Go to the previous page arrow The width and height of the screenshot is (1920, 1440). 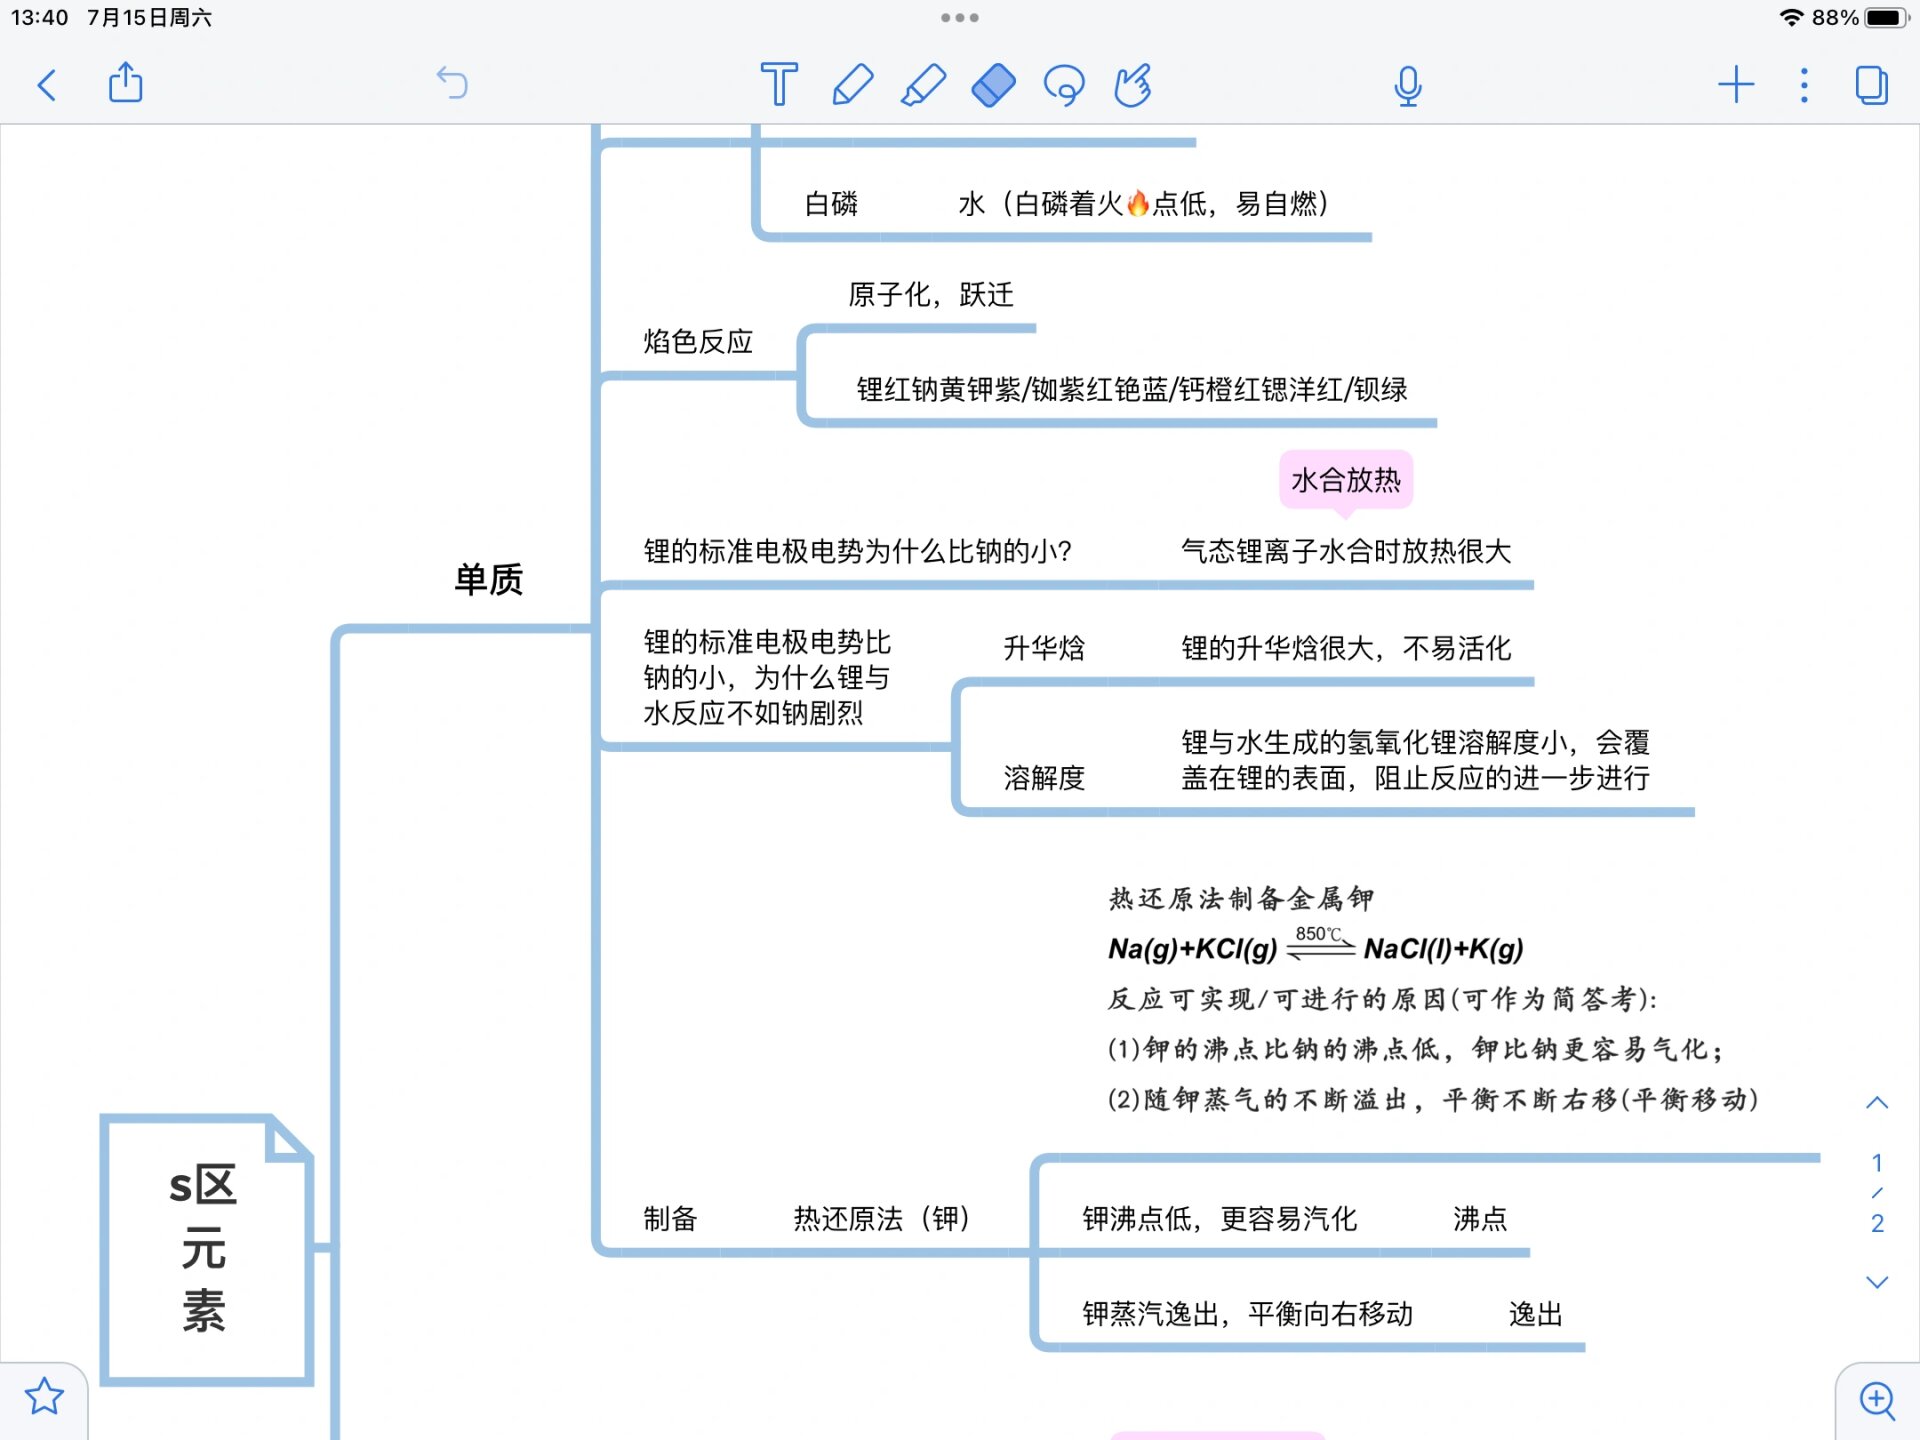[1877, 1102]
